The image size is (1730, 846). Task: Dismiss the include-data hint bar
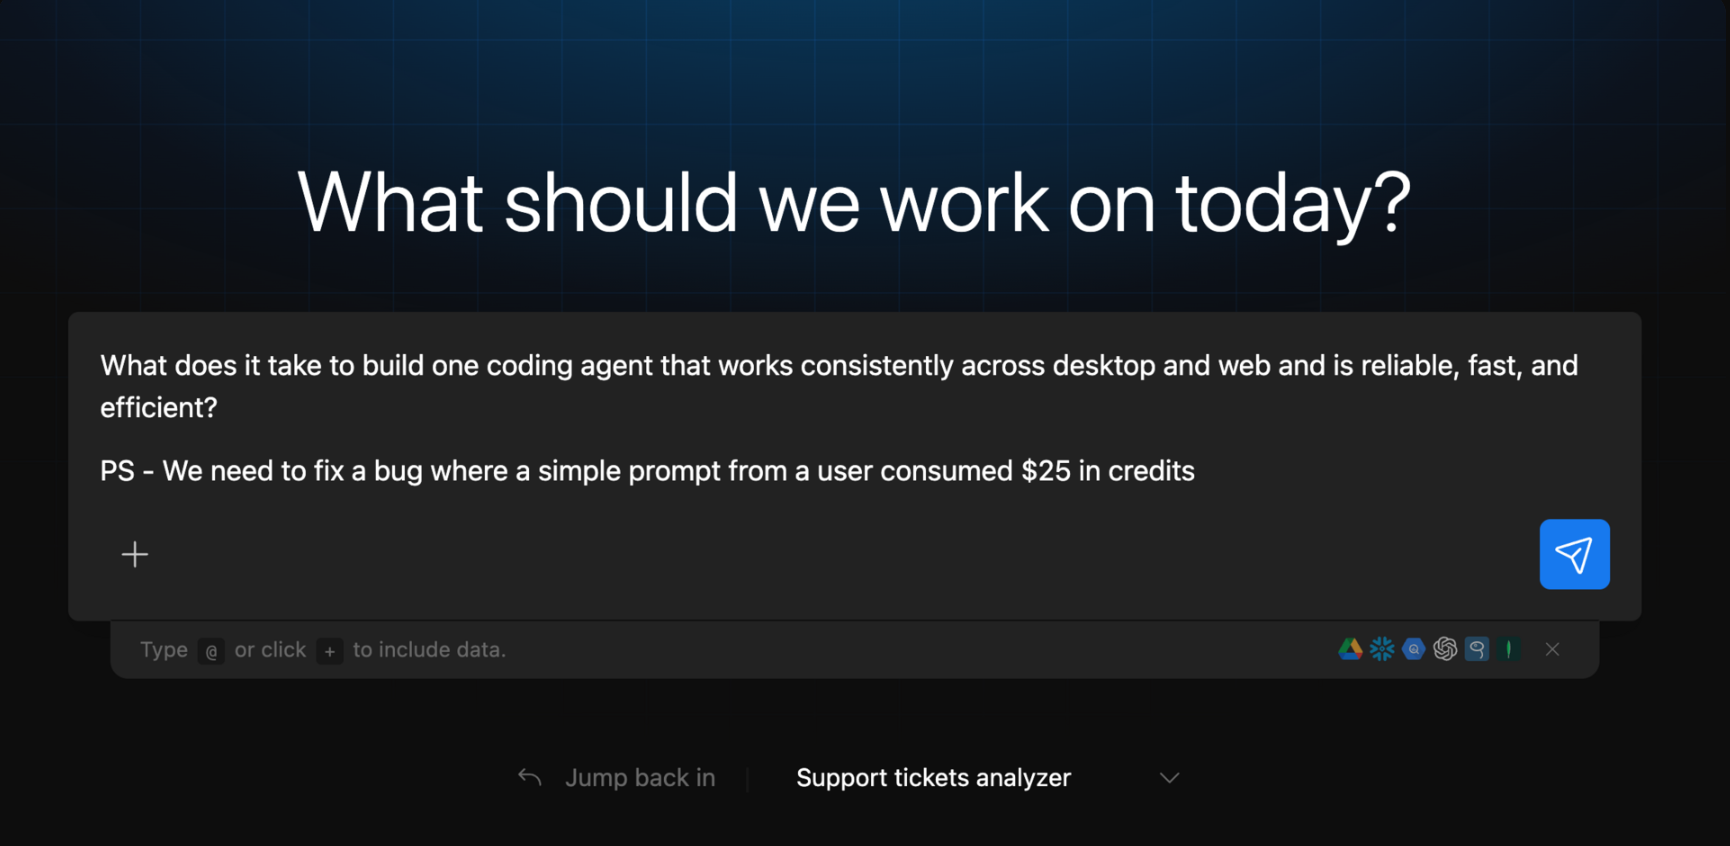(1552, 649)
